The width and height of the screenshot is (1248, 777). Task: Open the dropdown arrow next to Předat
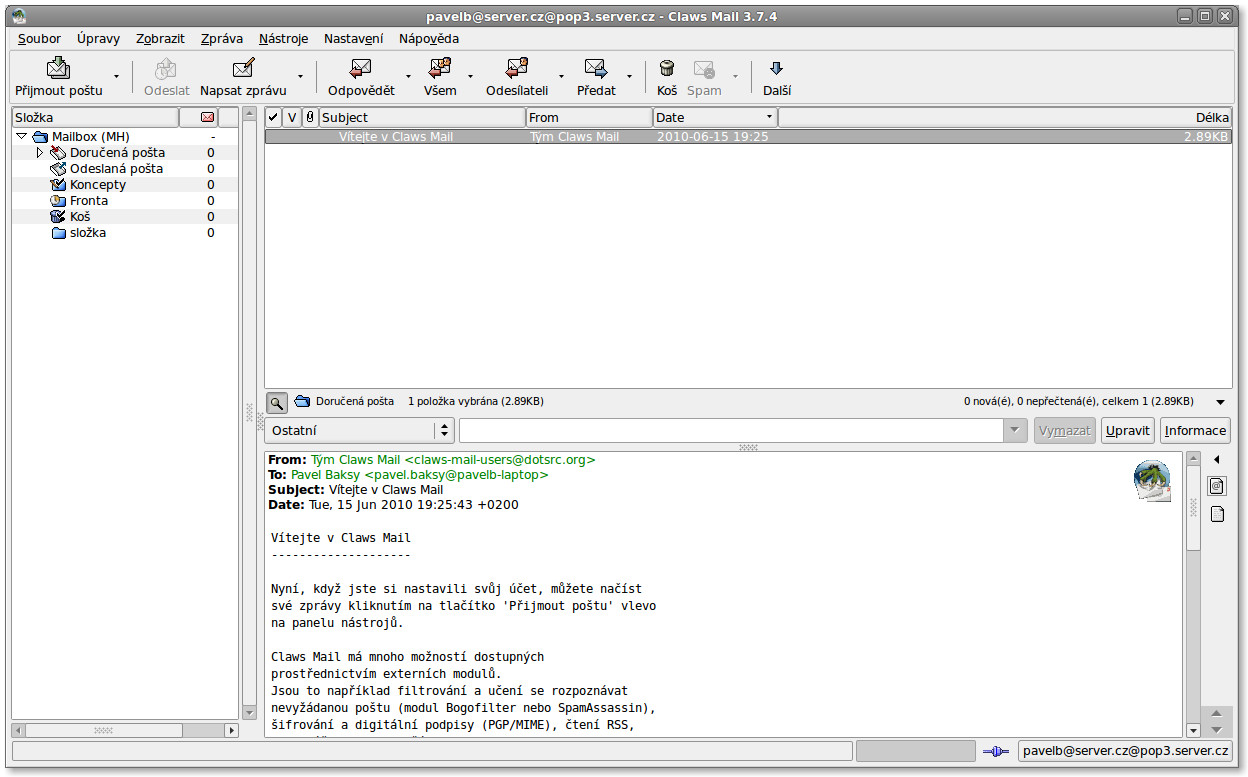[629, 76]
